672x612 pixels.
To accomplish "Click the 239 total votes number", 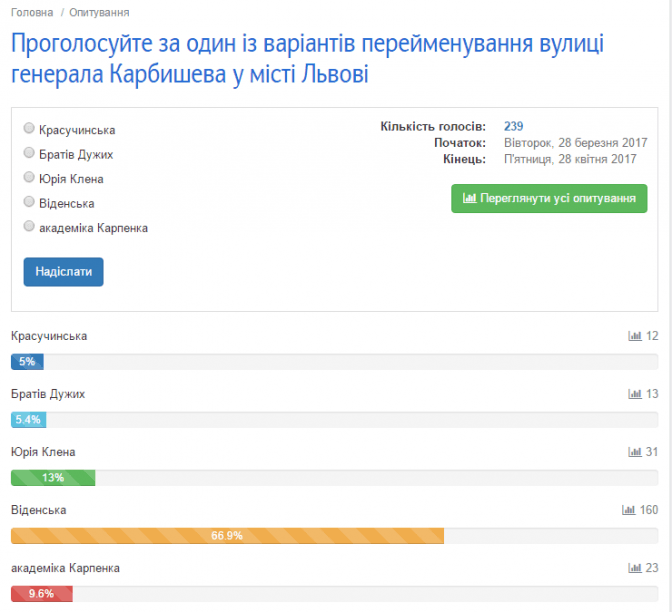I will (513, 126).
